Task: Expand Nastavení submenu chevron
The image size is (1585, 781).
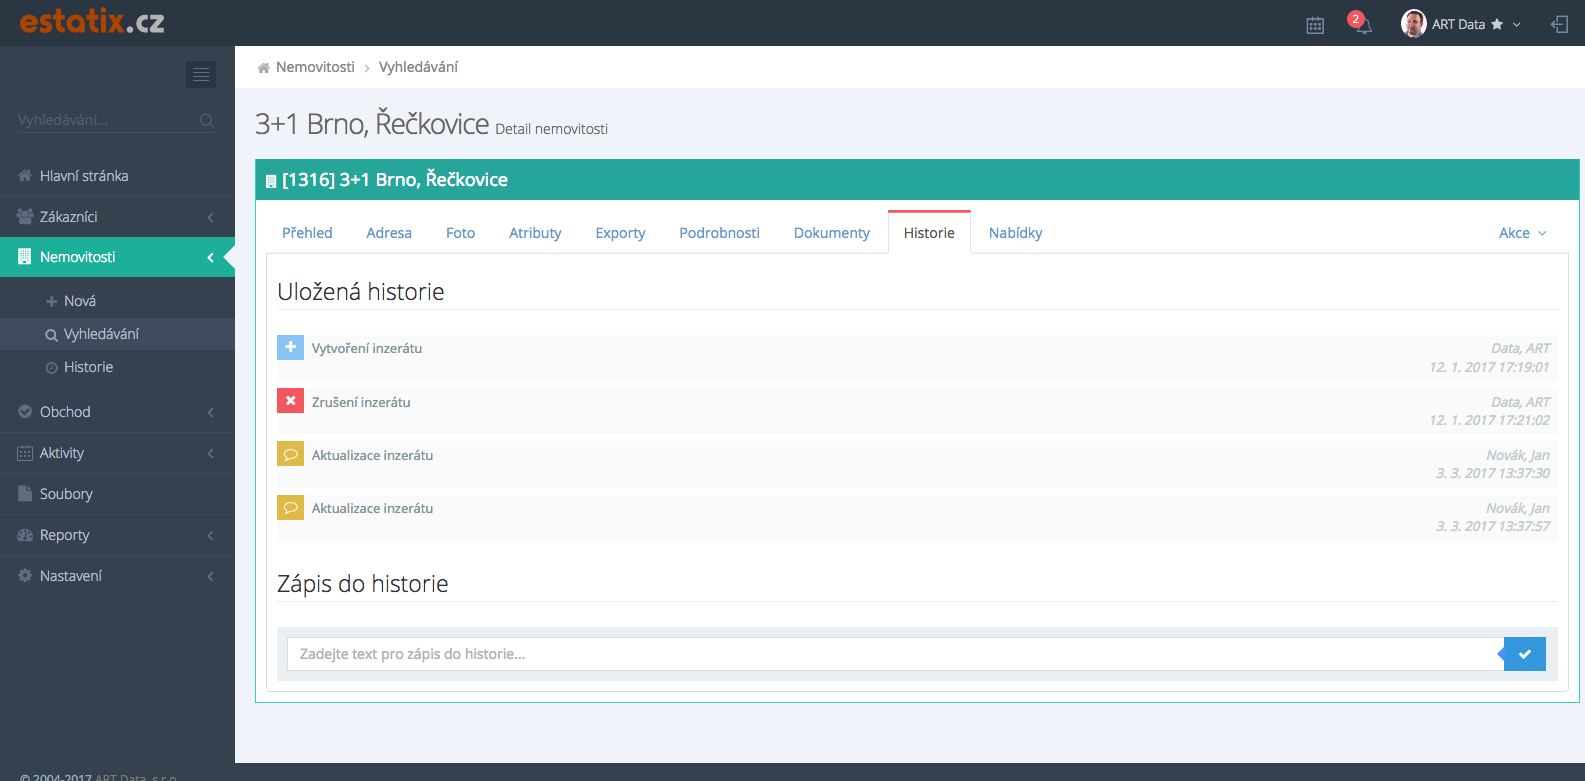Action: (x=210, y=576)
